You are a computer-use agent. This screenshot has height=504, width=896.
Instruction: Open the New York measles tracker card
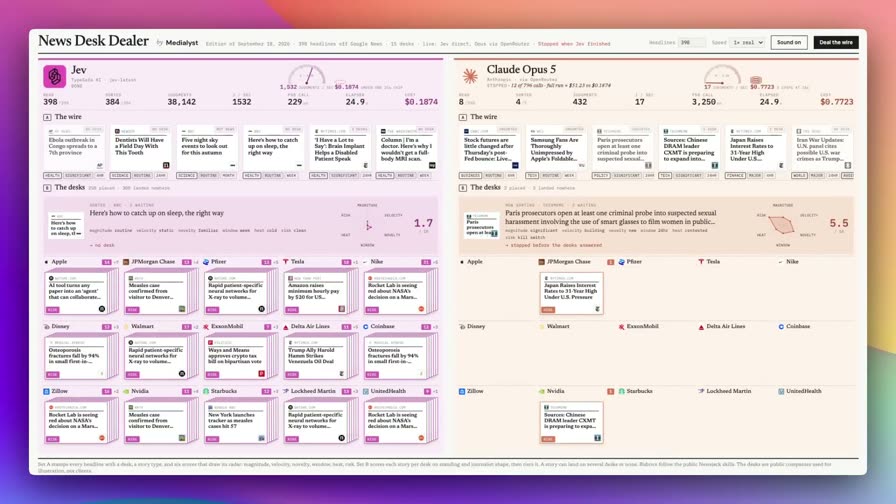click(x=235, y=423)
